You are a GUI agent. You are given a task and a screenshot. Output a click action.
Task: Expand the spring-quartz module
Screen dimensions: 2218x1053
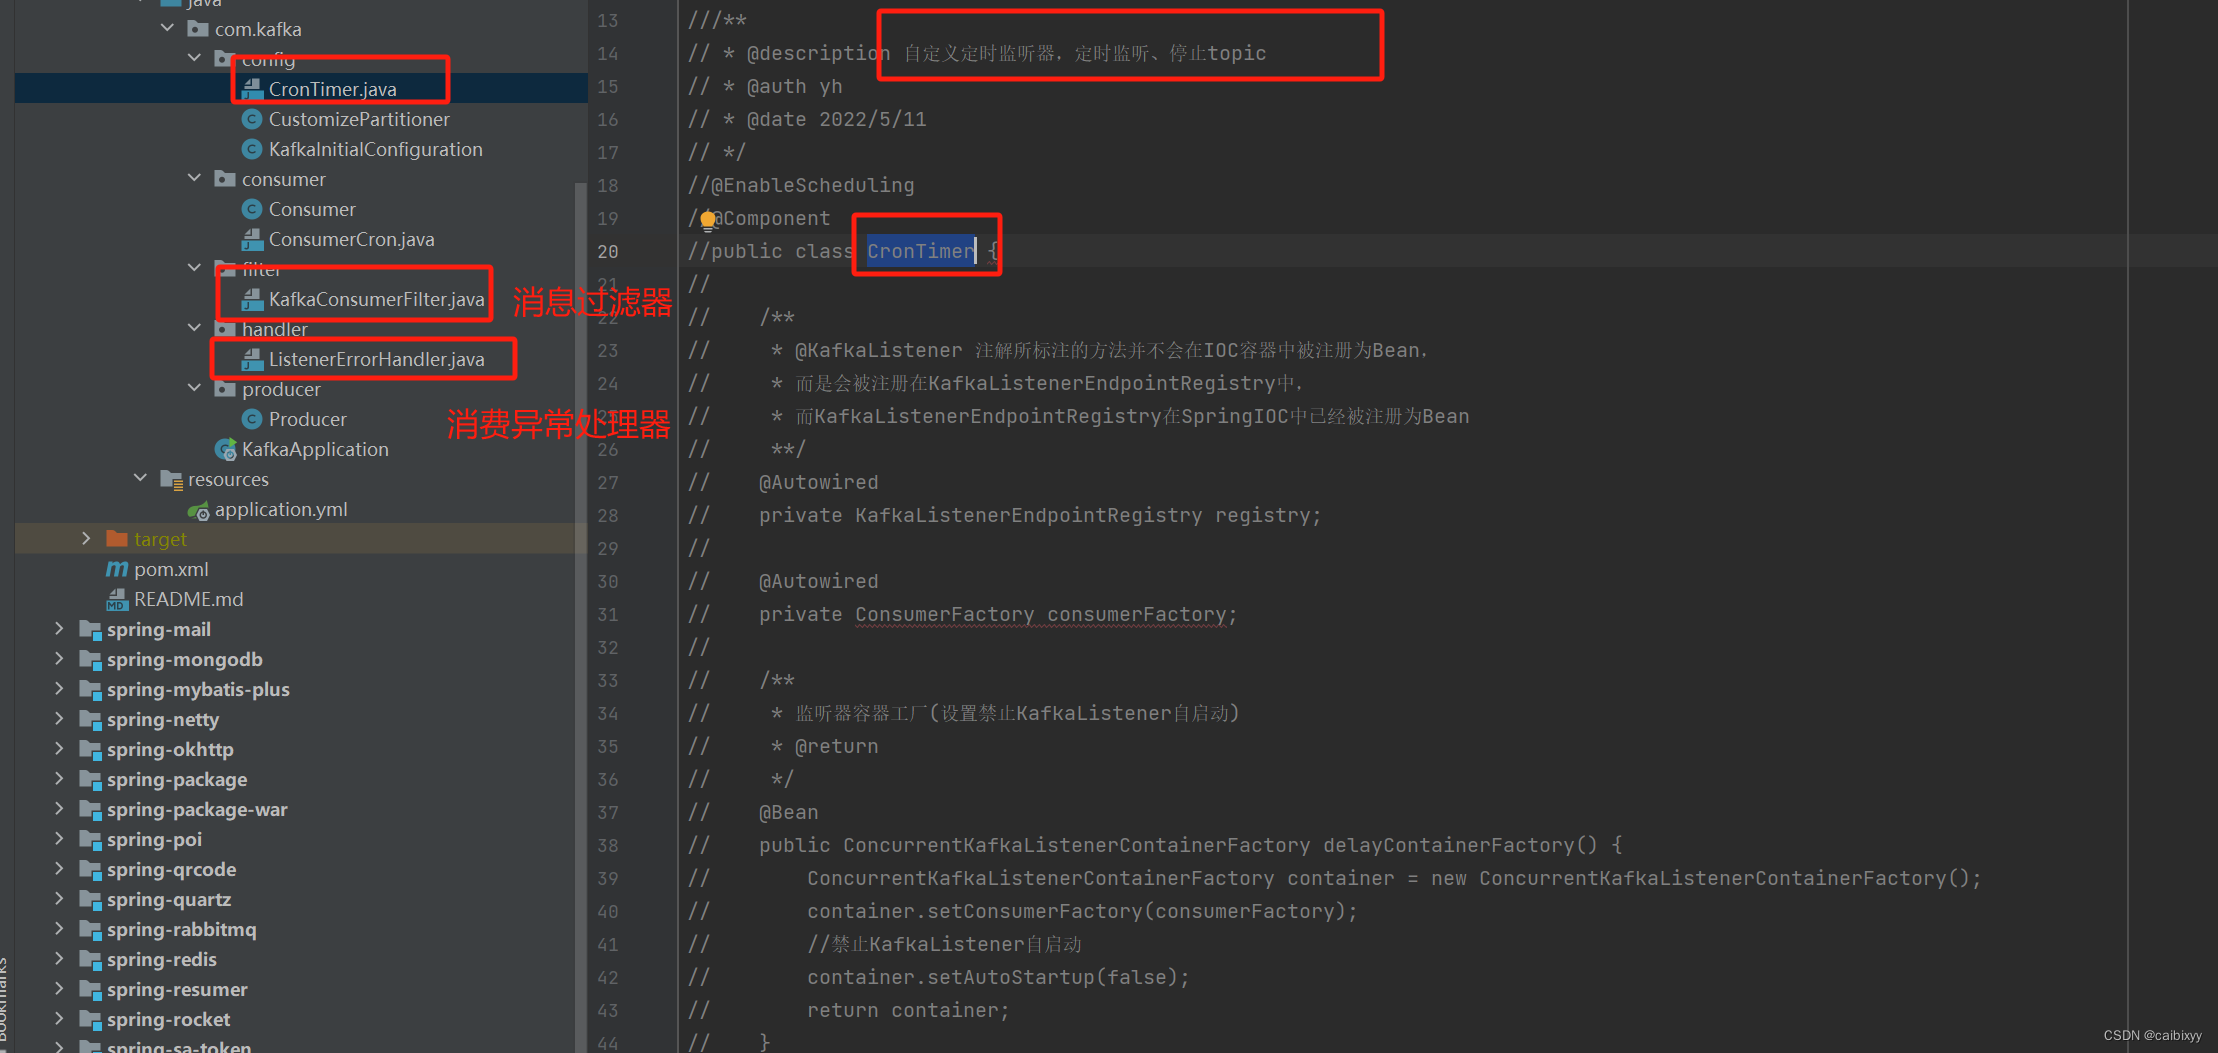[x=59, y=898]
